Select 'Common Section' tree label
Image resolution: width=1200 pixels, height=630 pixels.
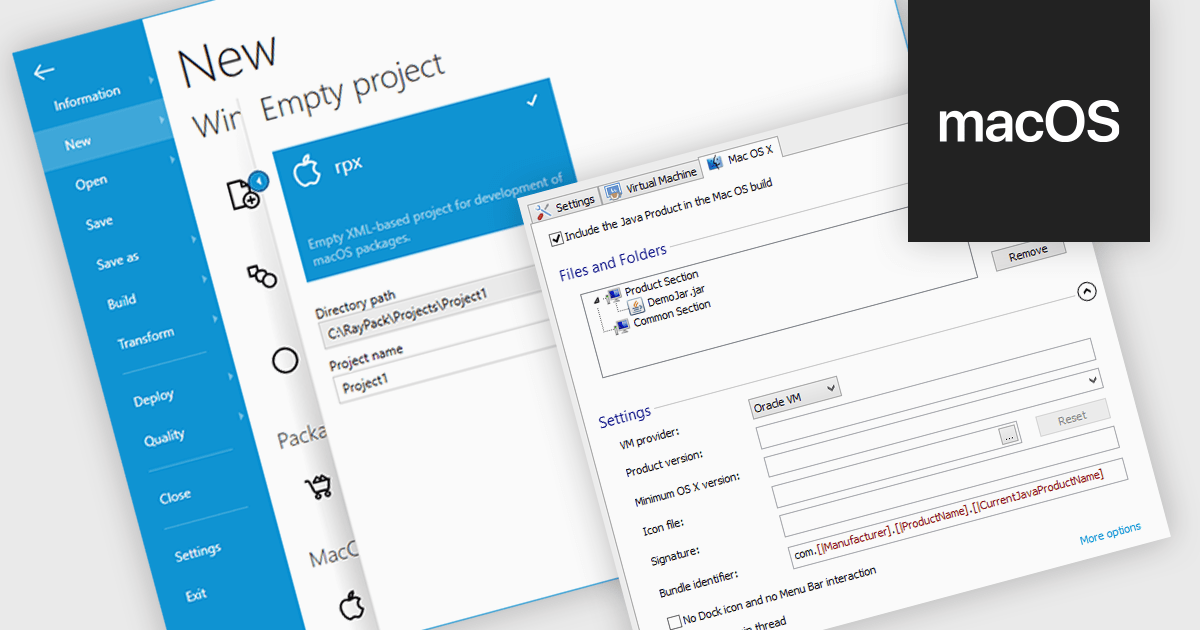672,314
